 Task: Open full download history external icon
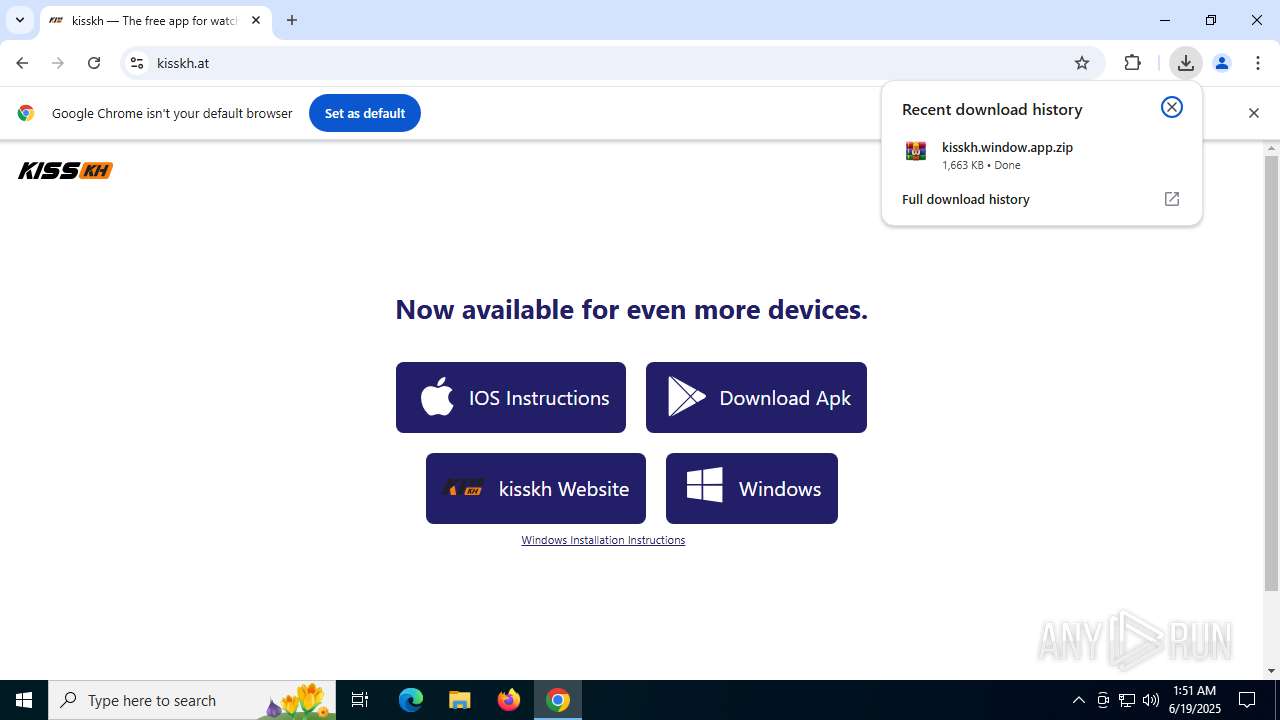(1172, 199)
